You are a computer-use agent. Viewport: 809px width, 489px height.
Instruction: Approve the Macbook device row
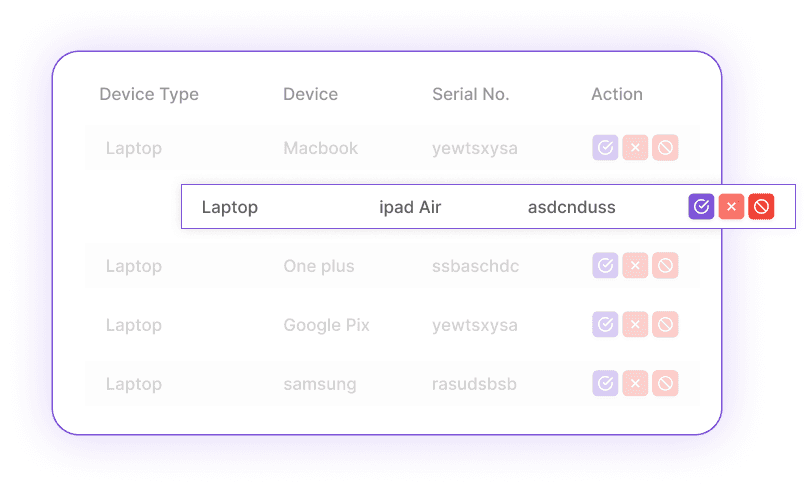[605, 148]
